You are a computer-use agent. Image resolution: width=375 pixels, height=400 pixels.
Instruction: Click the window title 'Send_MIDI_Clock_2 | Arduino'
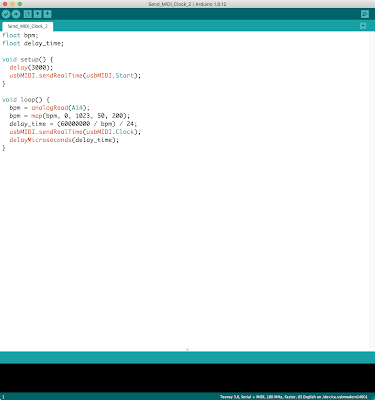coord(187,4)
